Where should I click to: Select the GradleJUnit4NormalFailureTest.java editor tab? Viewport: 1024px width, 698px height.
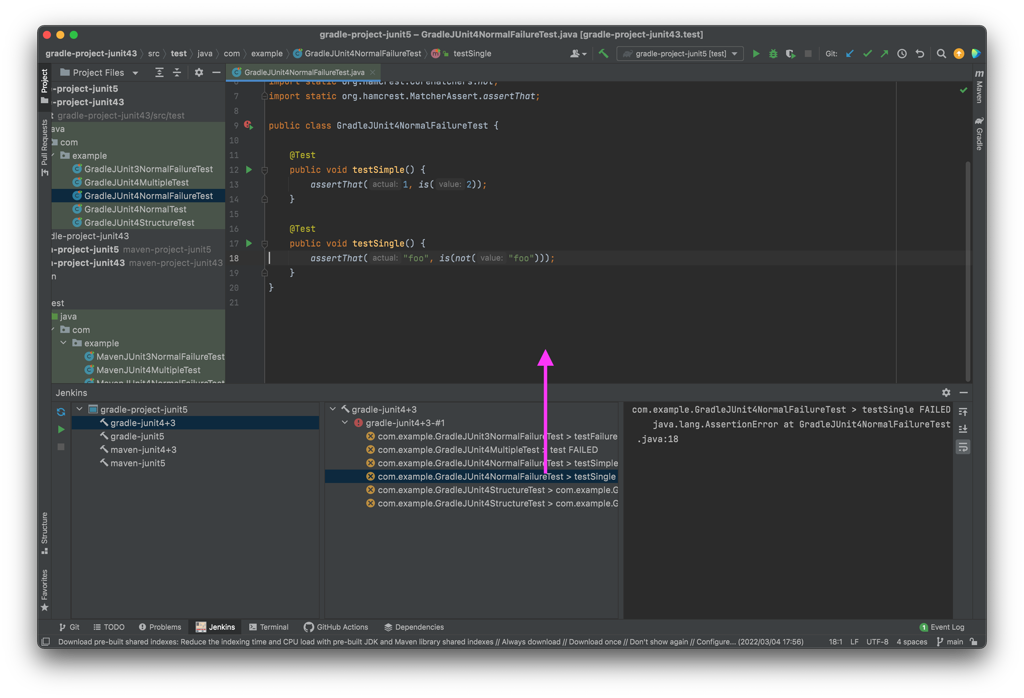[x=304, y=72]
